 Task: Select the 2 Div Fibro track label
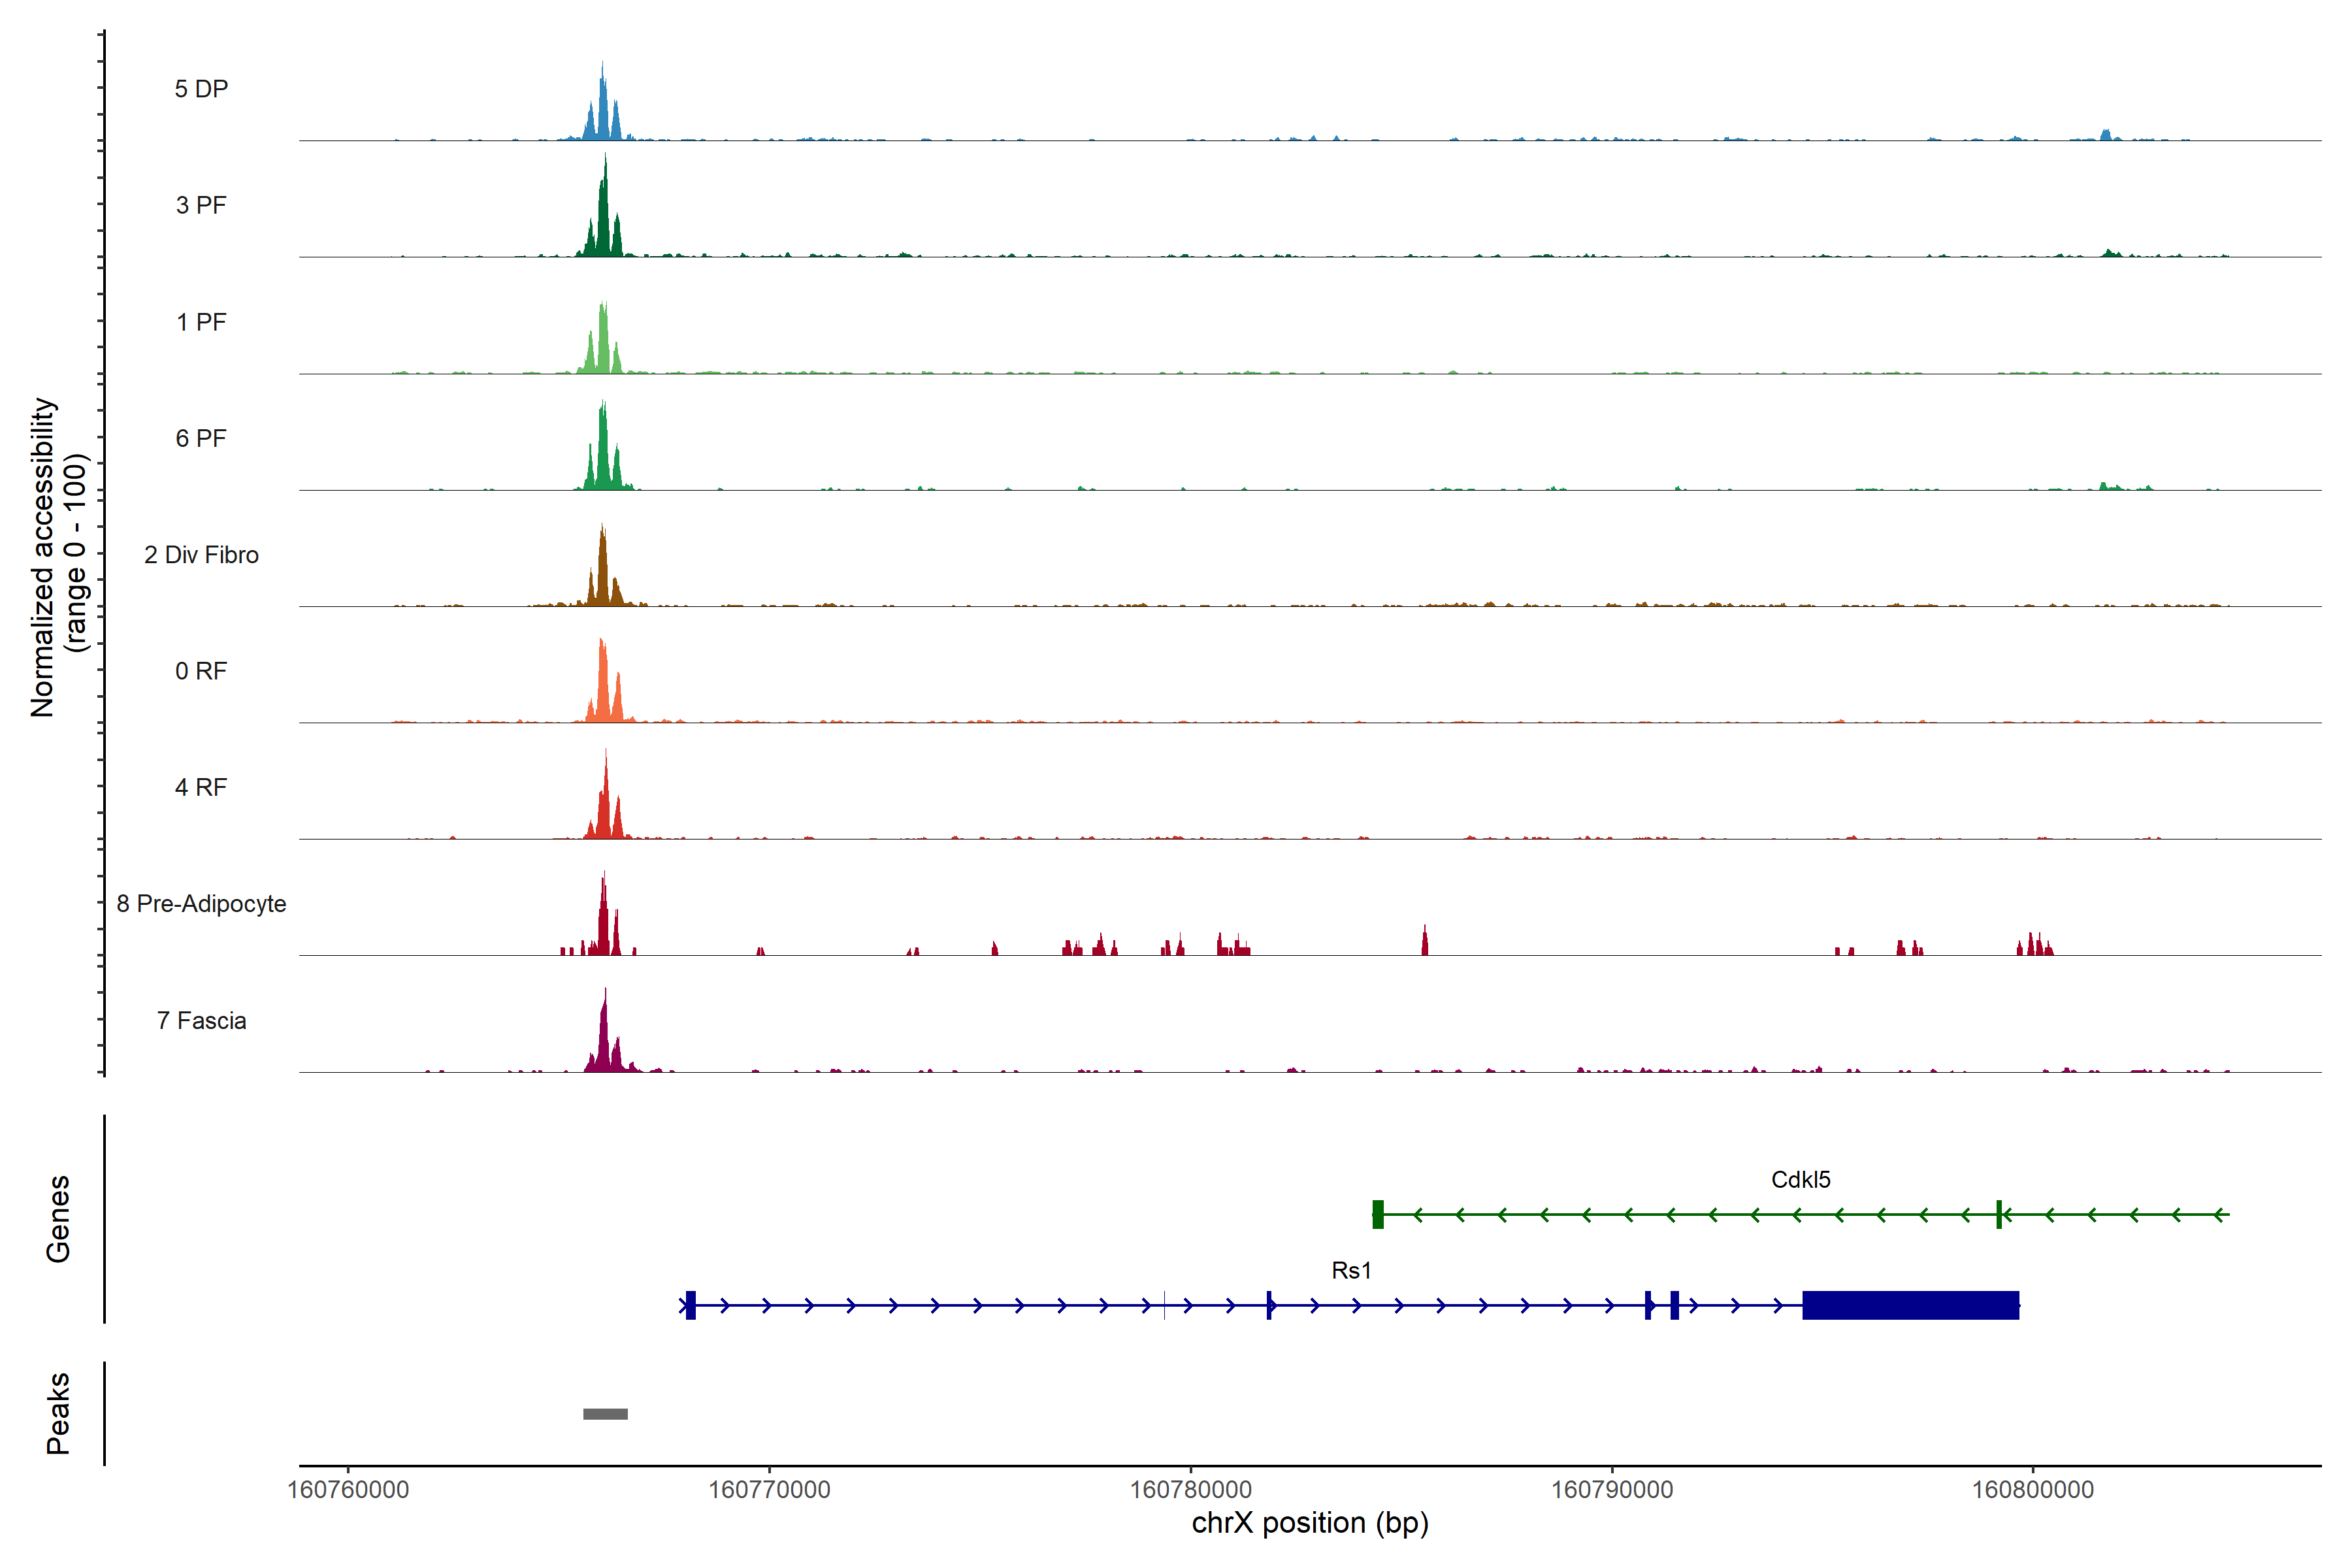coord(201,555)
